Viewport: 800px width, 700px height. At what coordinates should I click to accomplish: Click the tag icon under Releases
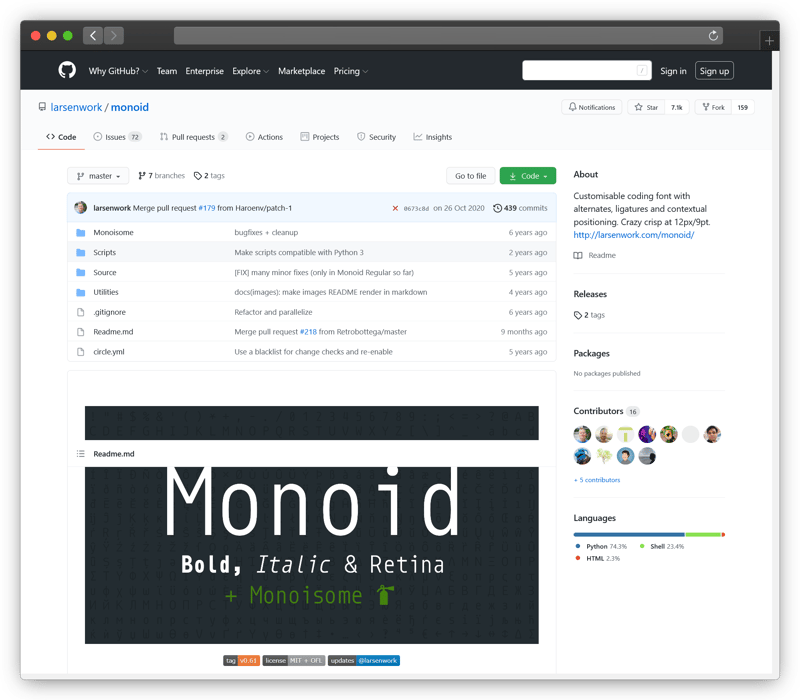tap(578, 315)
